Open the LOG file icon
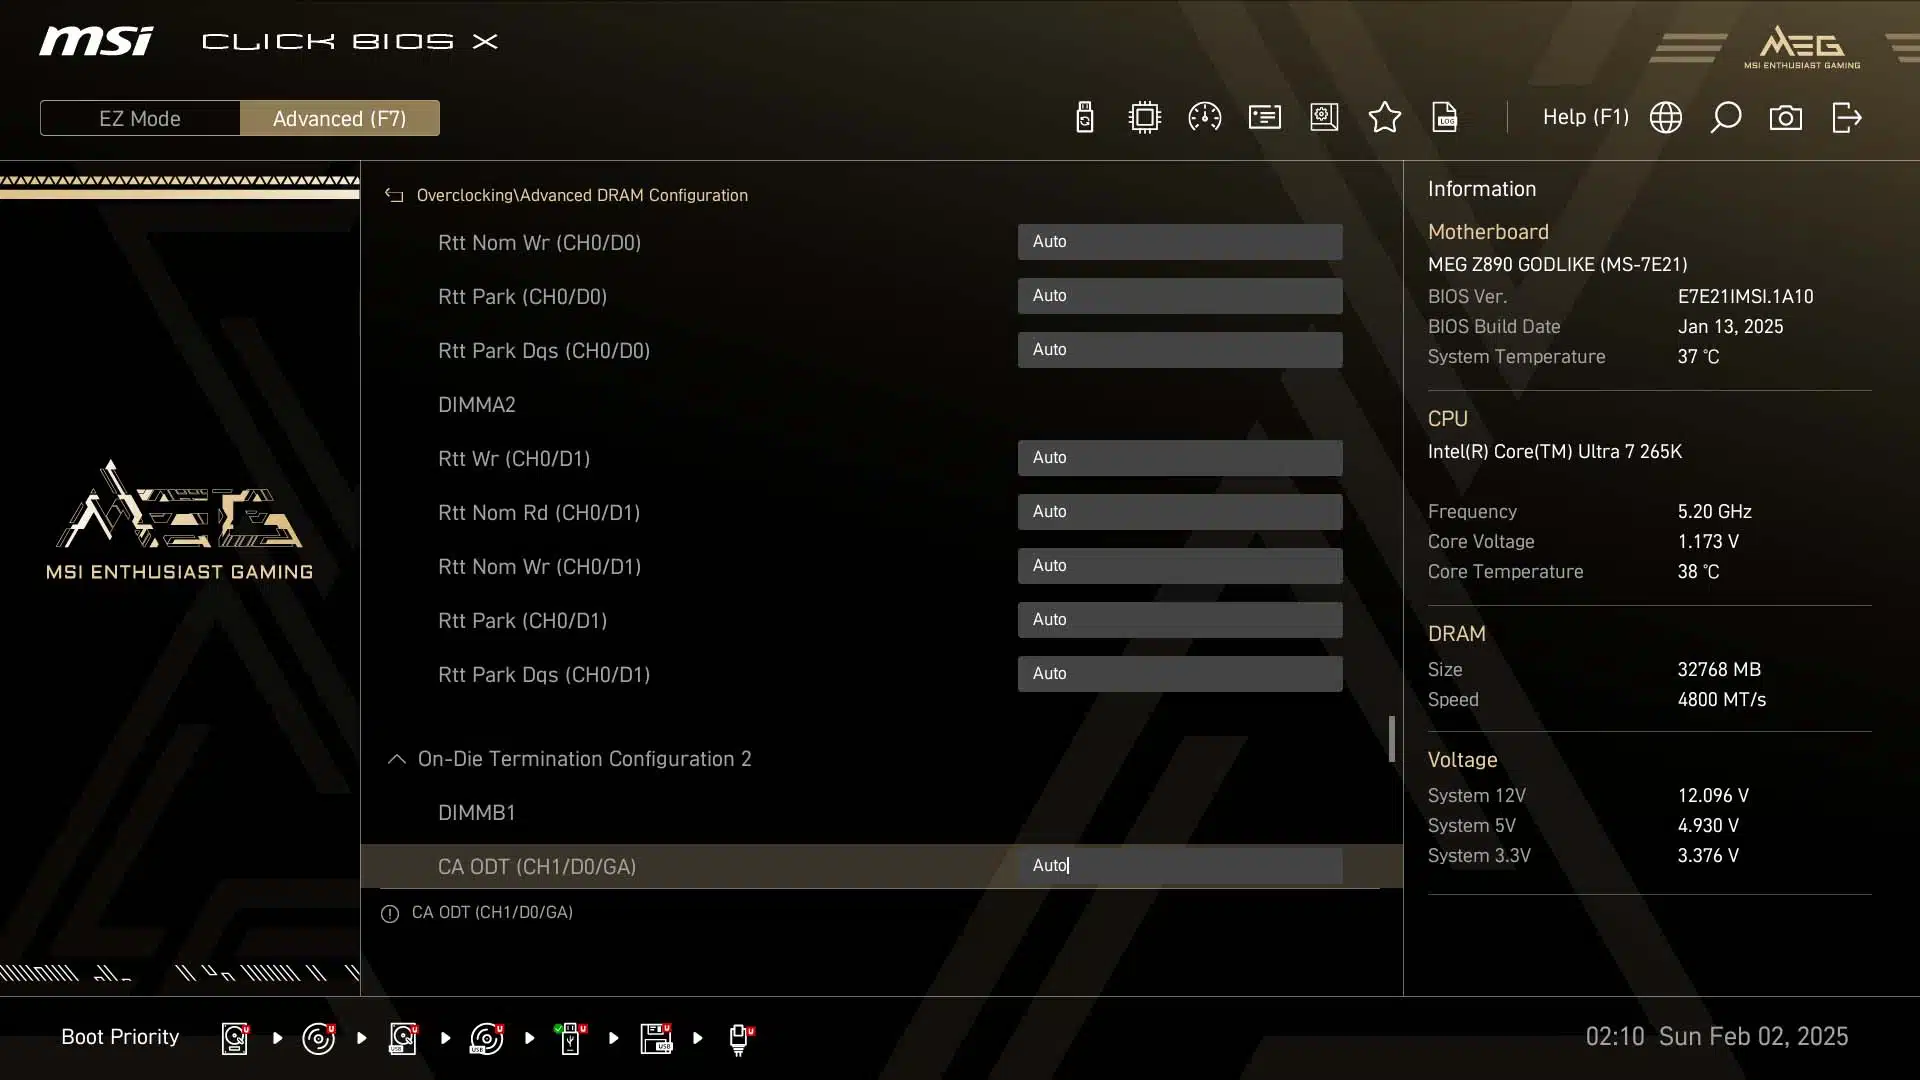The width and height of the screenshot is (1920, 1080). pos(1445,118)
